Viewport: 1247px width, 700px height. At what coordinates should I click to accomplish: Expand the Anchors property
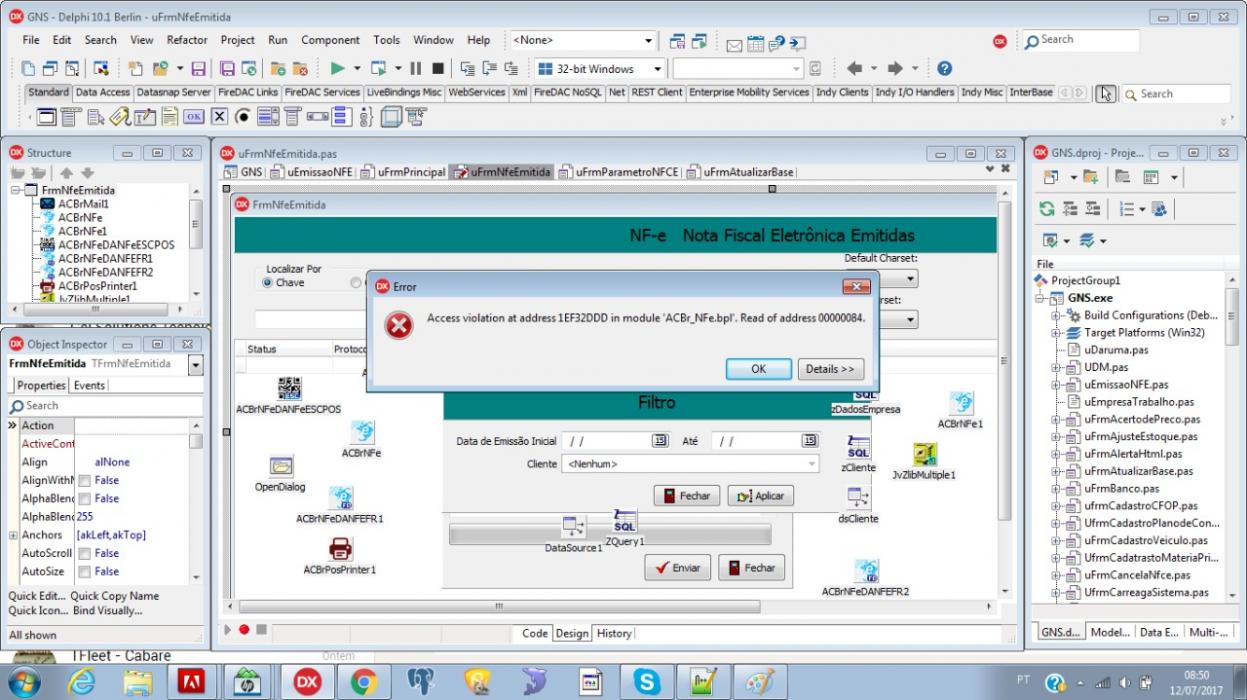click(x=14, y=535)
